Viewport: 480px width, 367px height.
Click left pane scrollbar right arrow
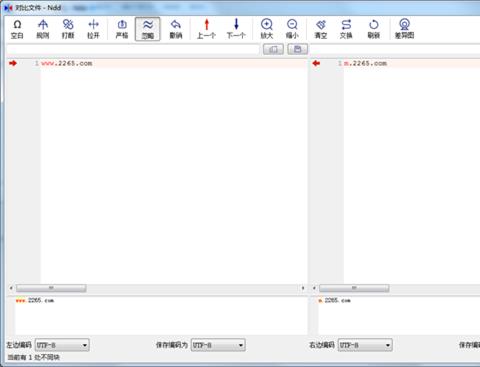click(303, 288)
